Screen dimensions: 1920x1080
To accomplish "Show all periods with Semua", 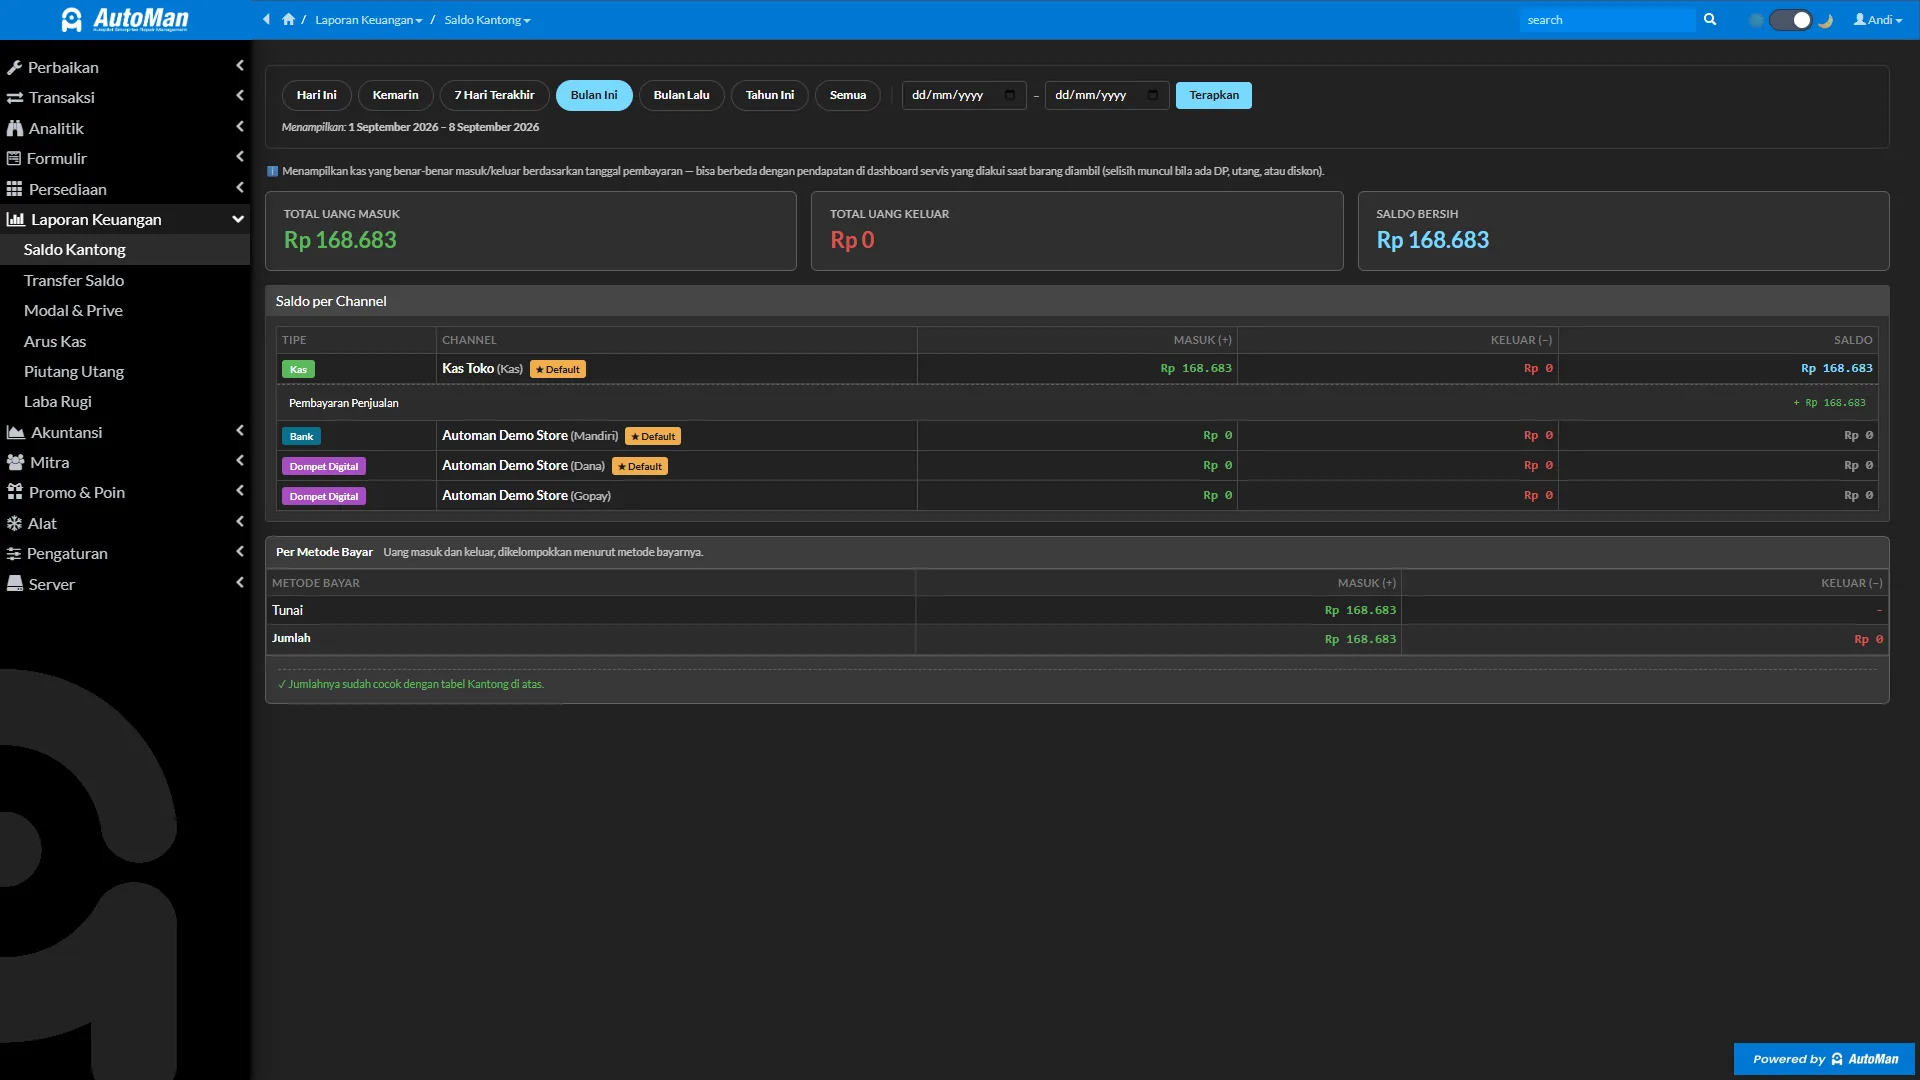I will [848, 95].
